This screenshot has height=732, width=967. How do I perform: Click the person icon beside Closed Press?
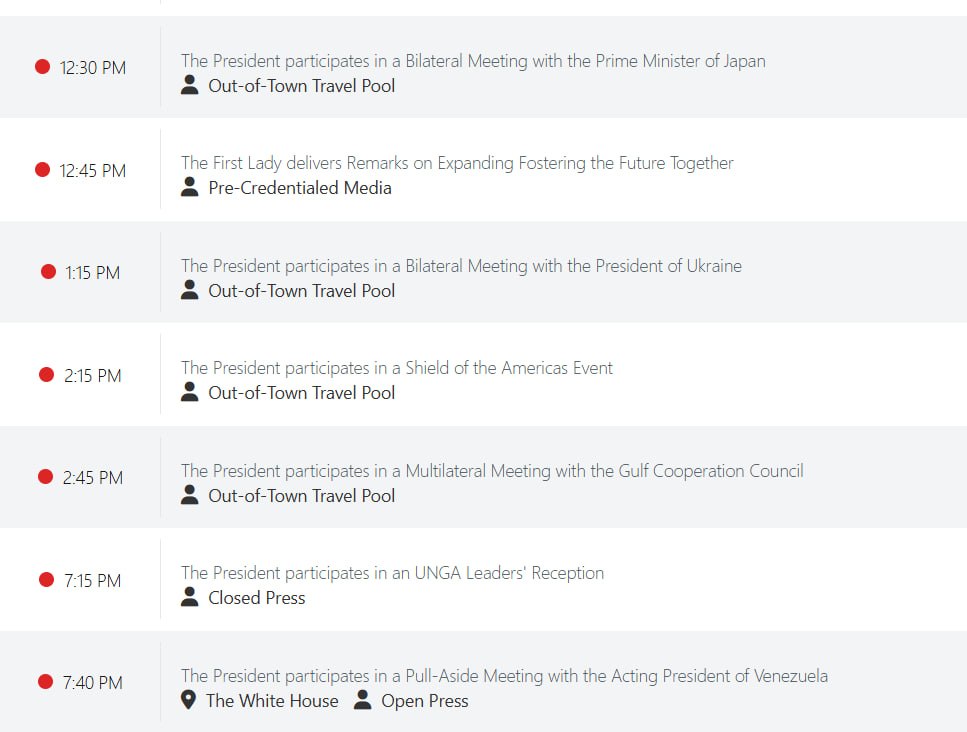pyautogui.click(x=189, y=597)
